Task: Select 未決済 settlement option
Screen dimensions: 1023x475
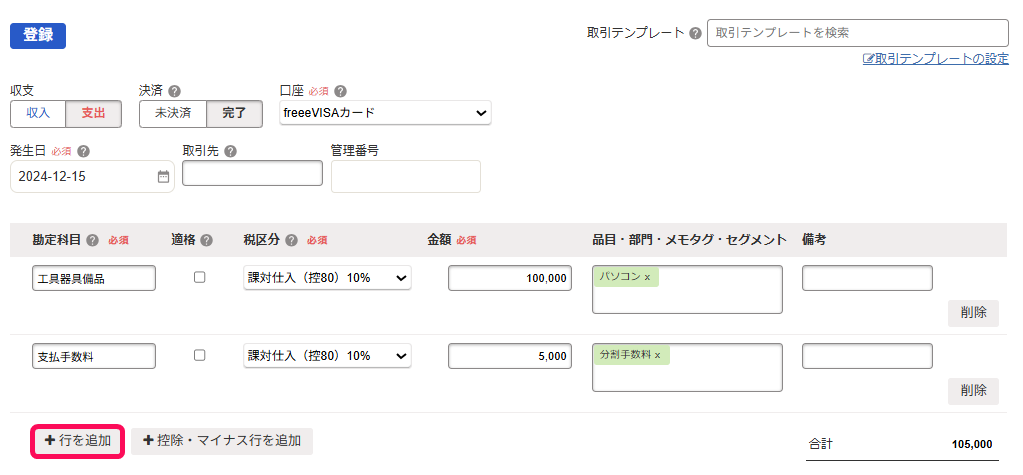Action: point(173,114)
